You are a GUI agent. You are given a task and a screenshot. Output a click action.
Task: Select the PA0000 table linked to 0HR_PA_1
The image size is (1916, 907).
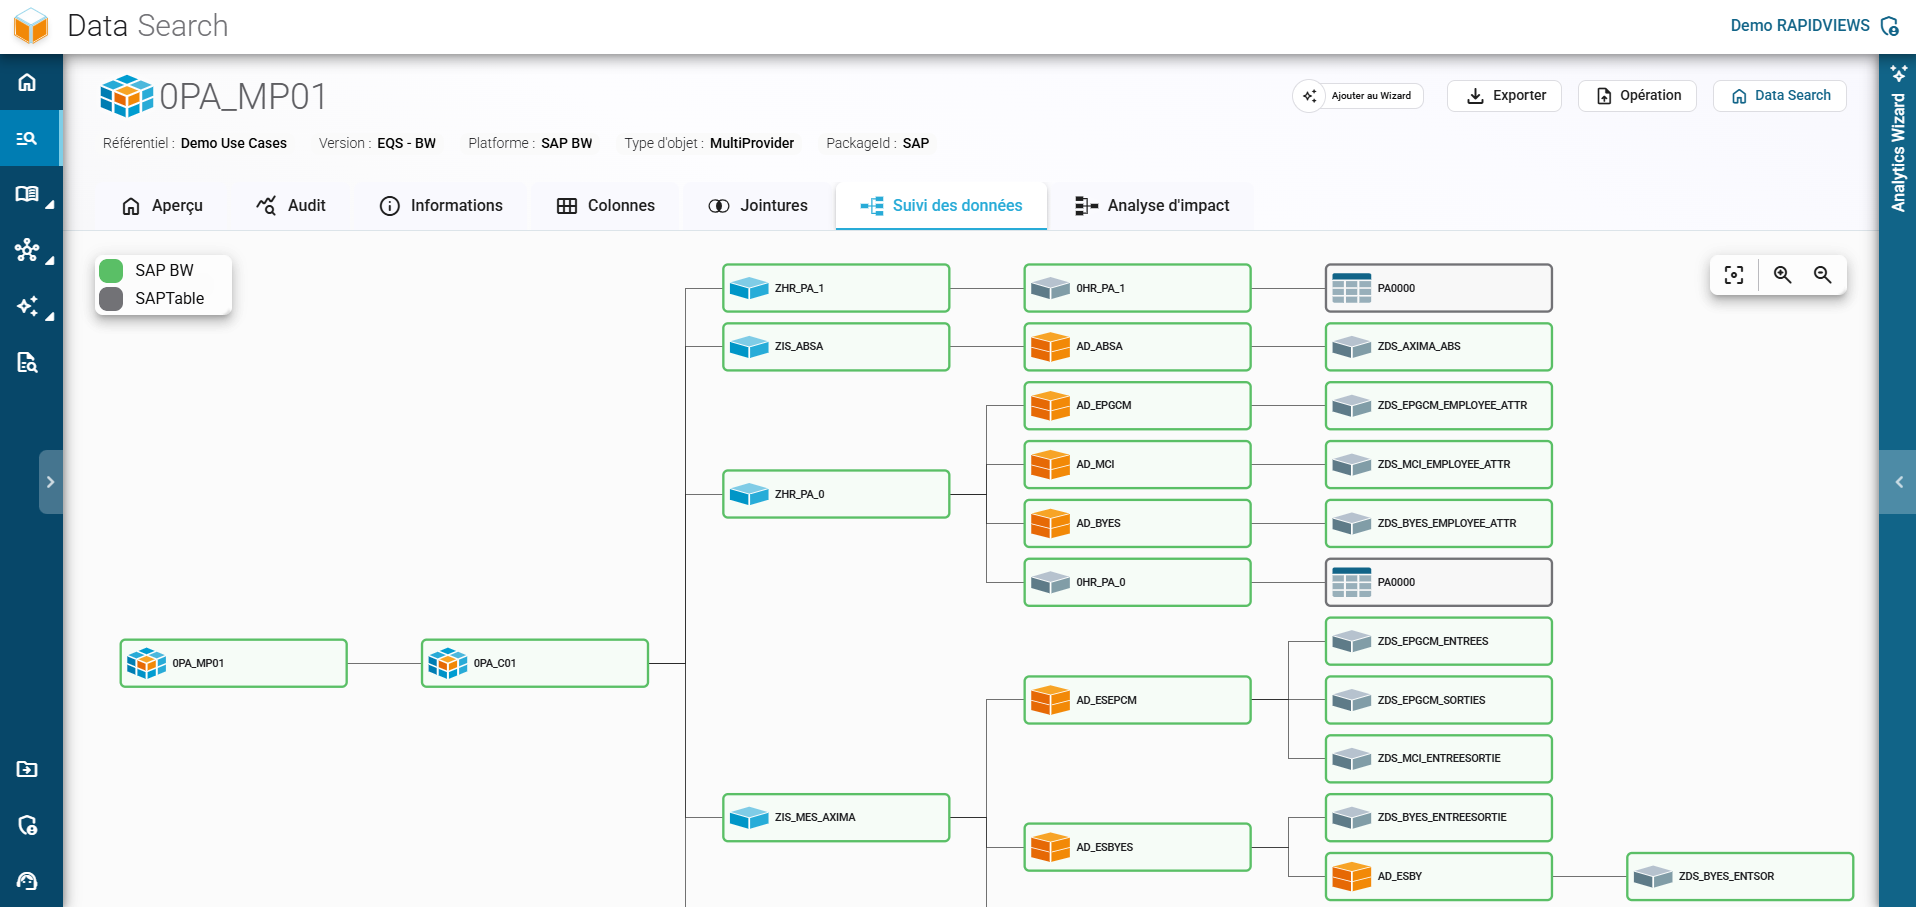pyautogui.click(x=1439, y=288)
